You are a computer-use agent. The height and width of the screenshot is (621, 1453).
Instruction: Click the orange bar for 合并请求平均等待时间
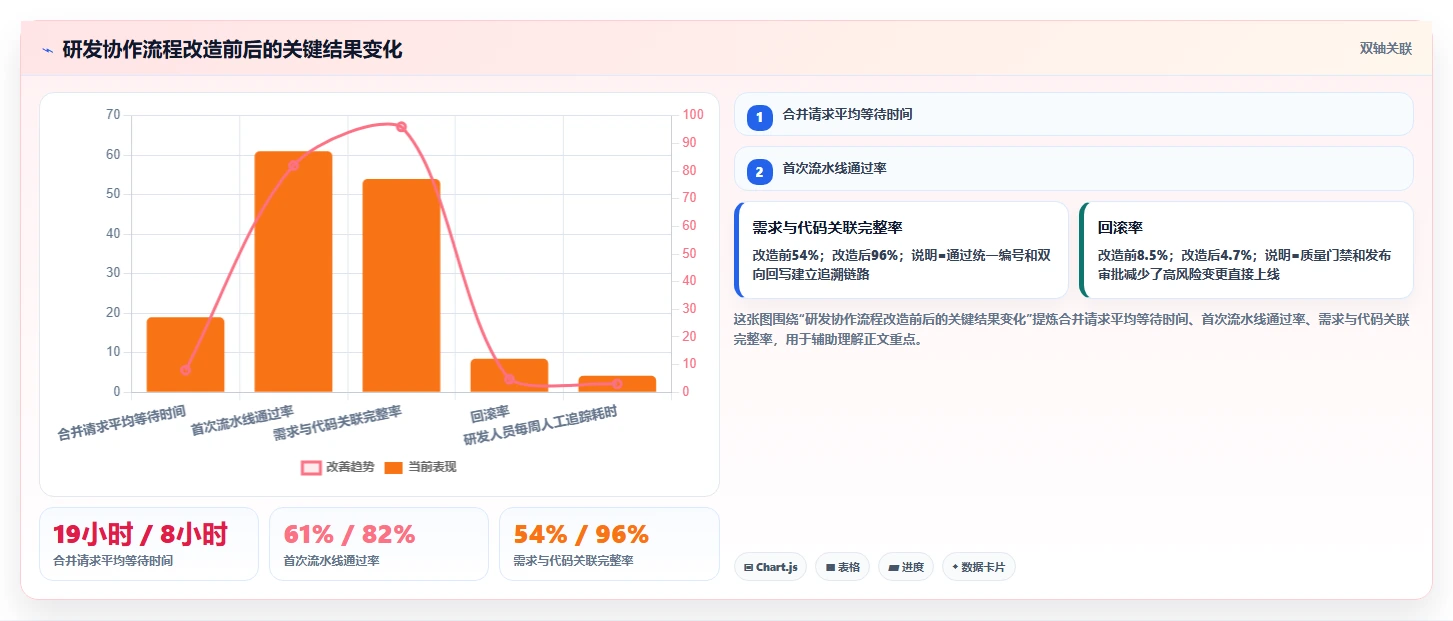coord(185,354)
